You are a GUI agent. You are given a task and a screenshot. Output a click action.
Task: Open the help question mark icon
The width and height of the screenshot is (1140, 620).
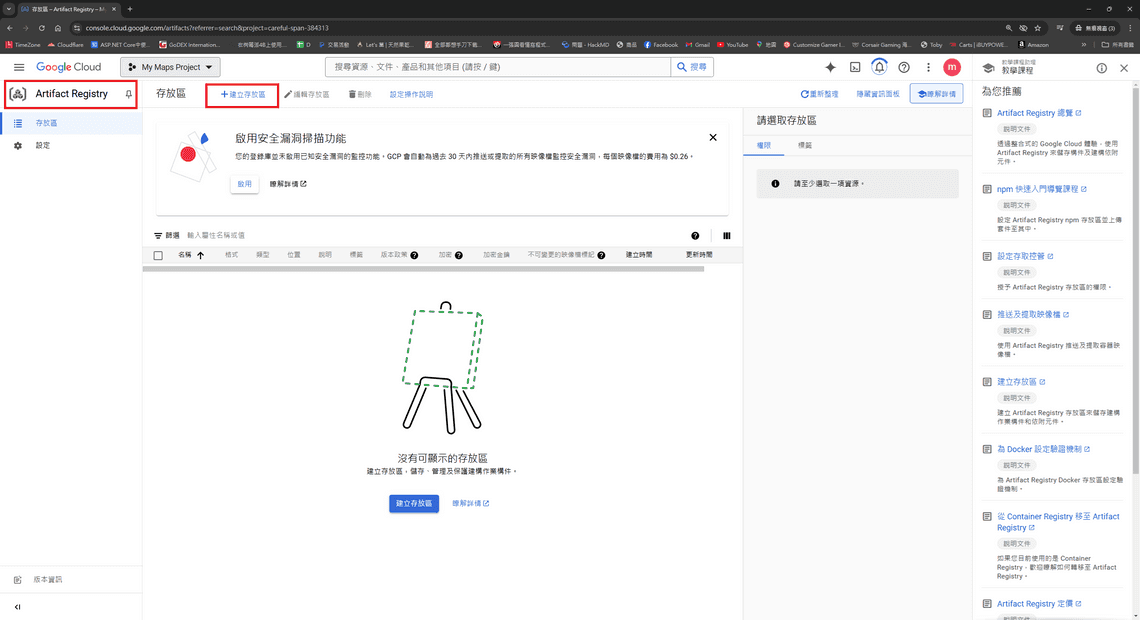(x=903, y=67)
